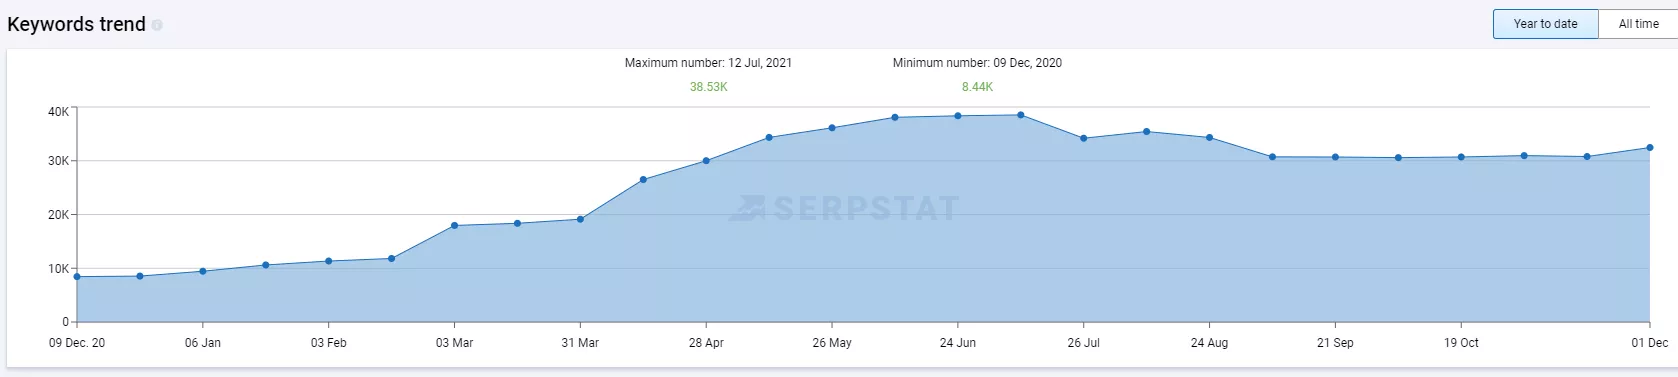Select the 09 Dec. 20 data point
1678x377 pixels.
77,277
